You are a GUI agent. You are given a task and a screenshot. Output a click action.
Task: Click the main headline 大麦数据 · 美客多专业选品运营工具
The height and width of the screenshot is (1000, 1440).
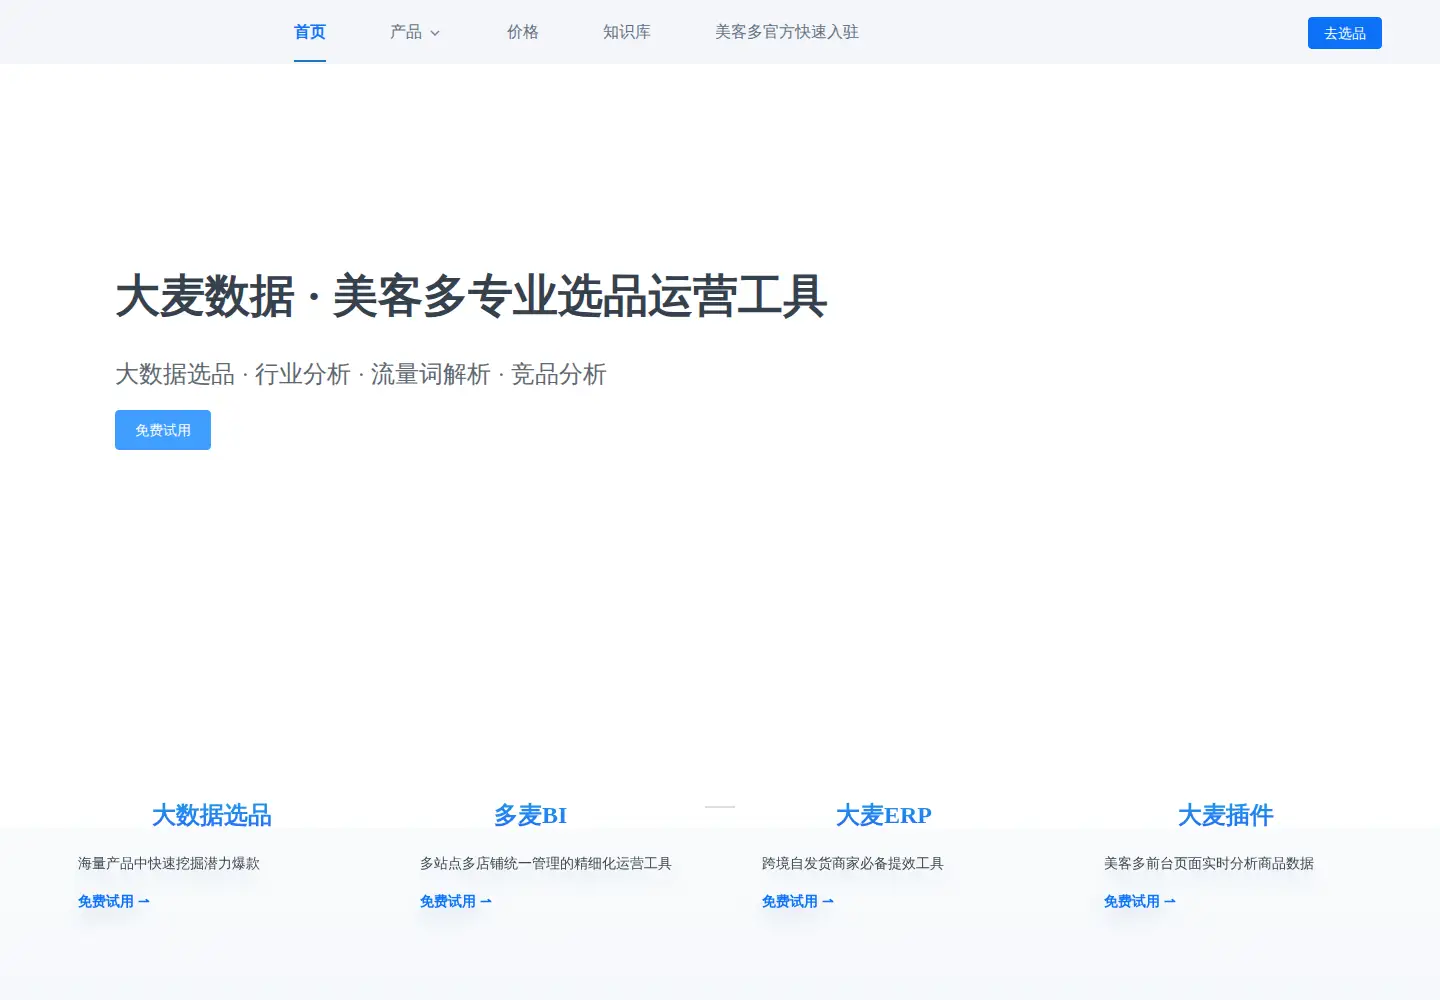click(x=471, y=296)
